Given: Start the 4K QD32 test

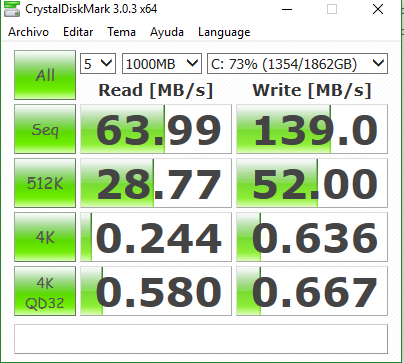Looking at the screenshot, I should (x=45, y=291).
